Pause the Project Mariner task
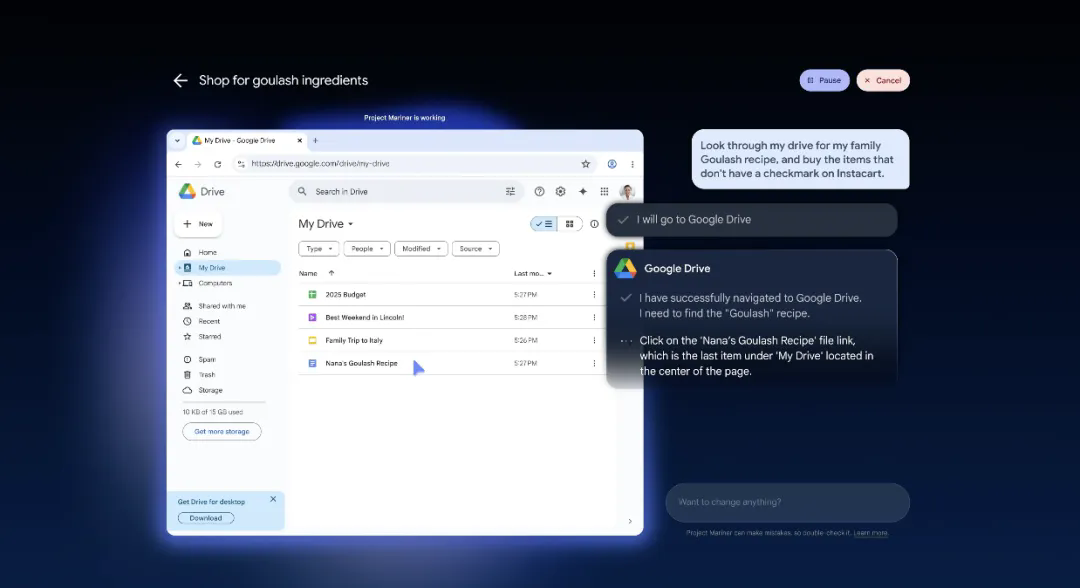 (824, 81)
